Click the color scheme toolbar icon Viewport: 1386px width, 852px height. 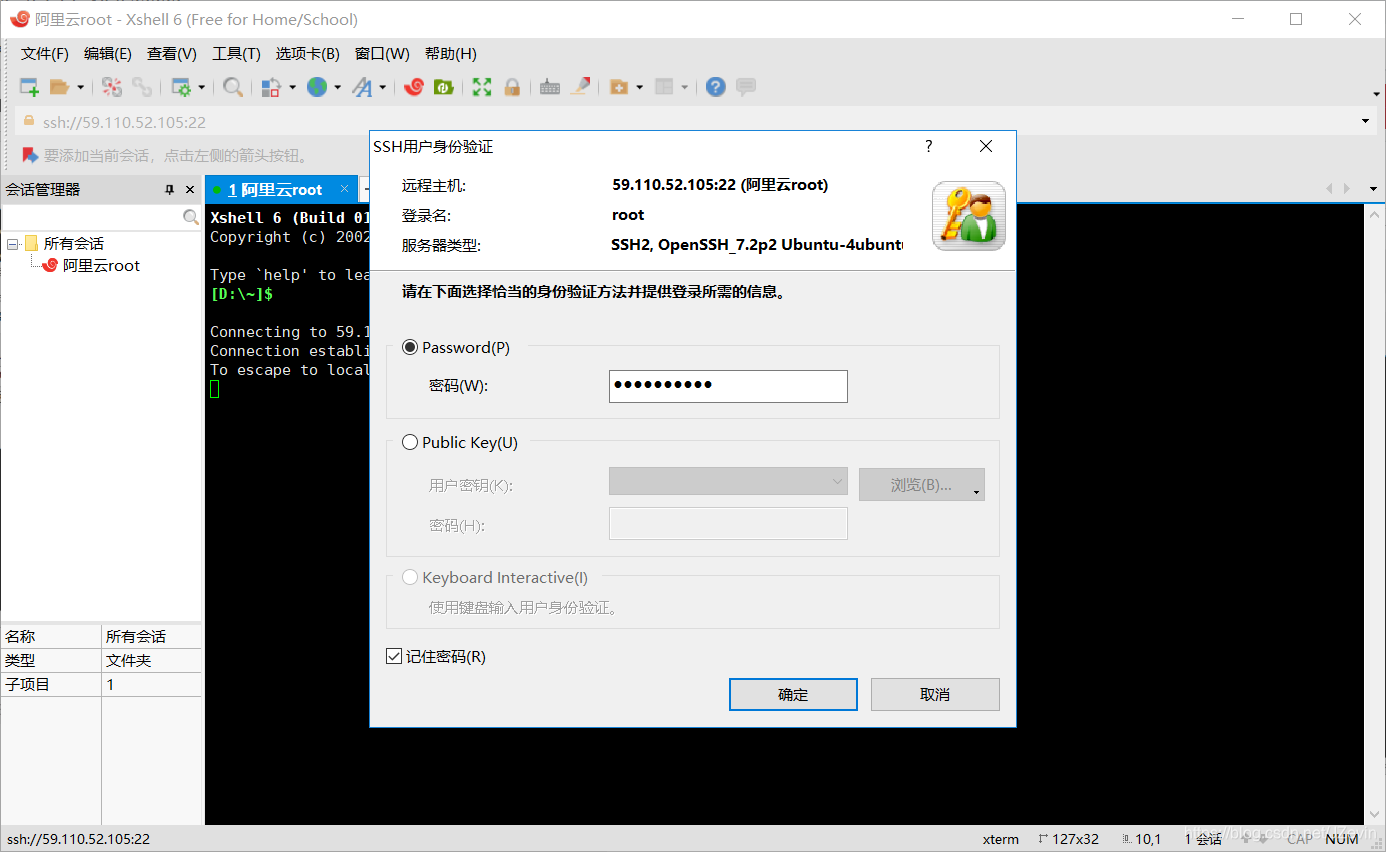tap(271, 87)
